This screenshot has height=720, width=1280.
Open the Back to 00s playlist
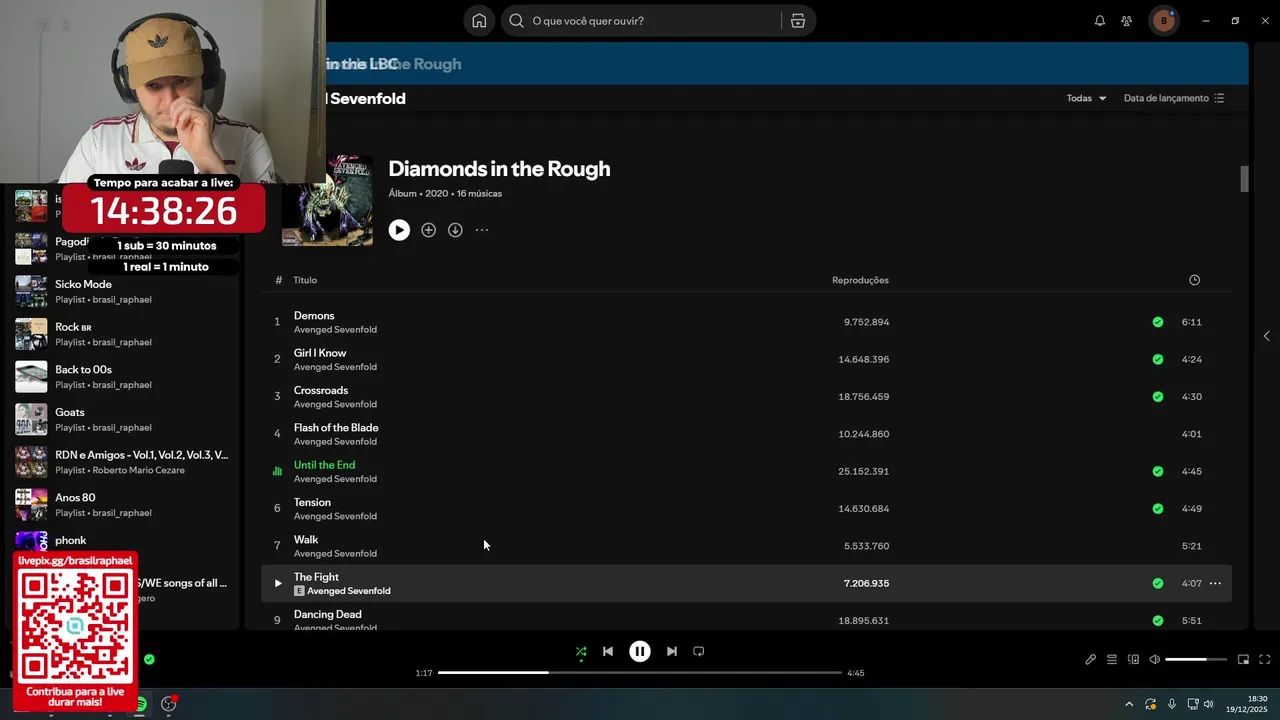(122, 377)
